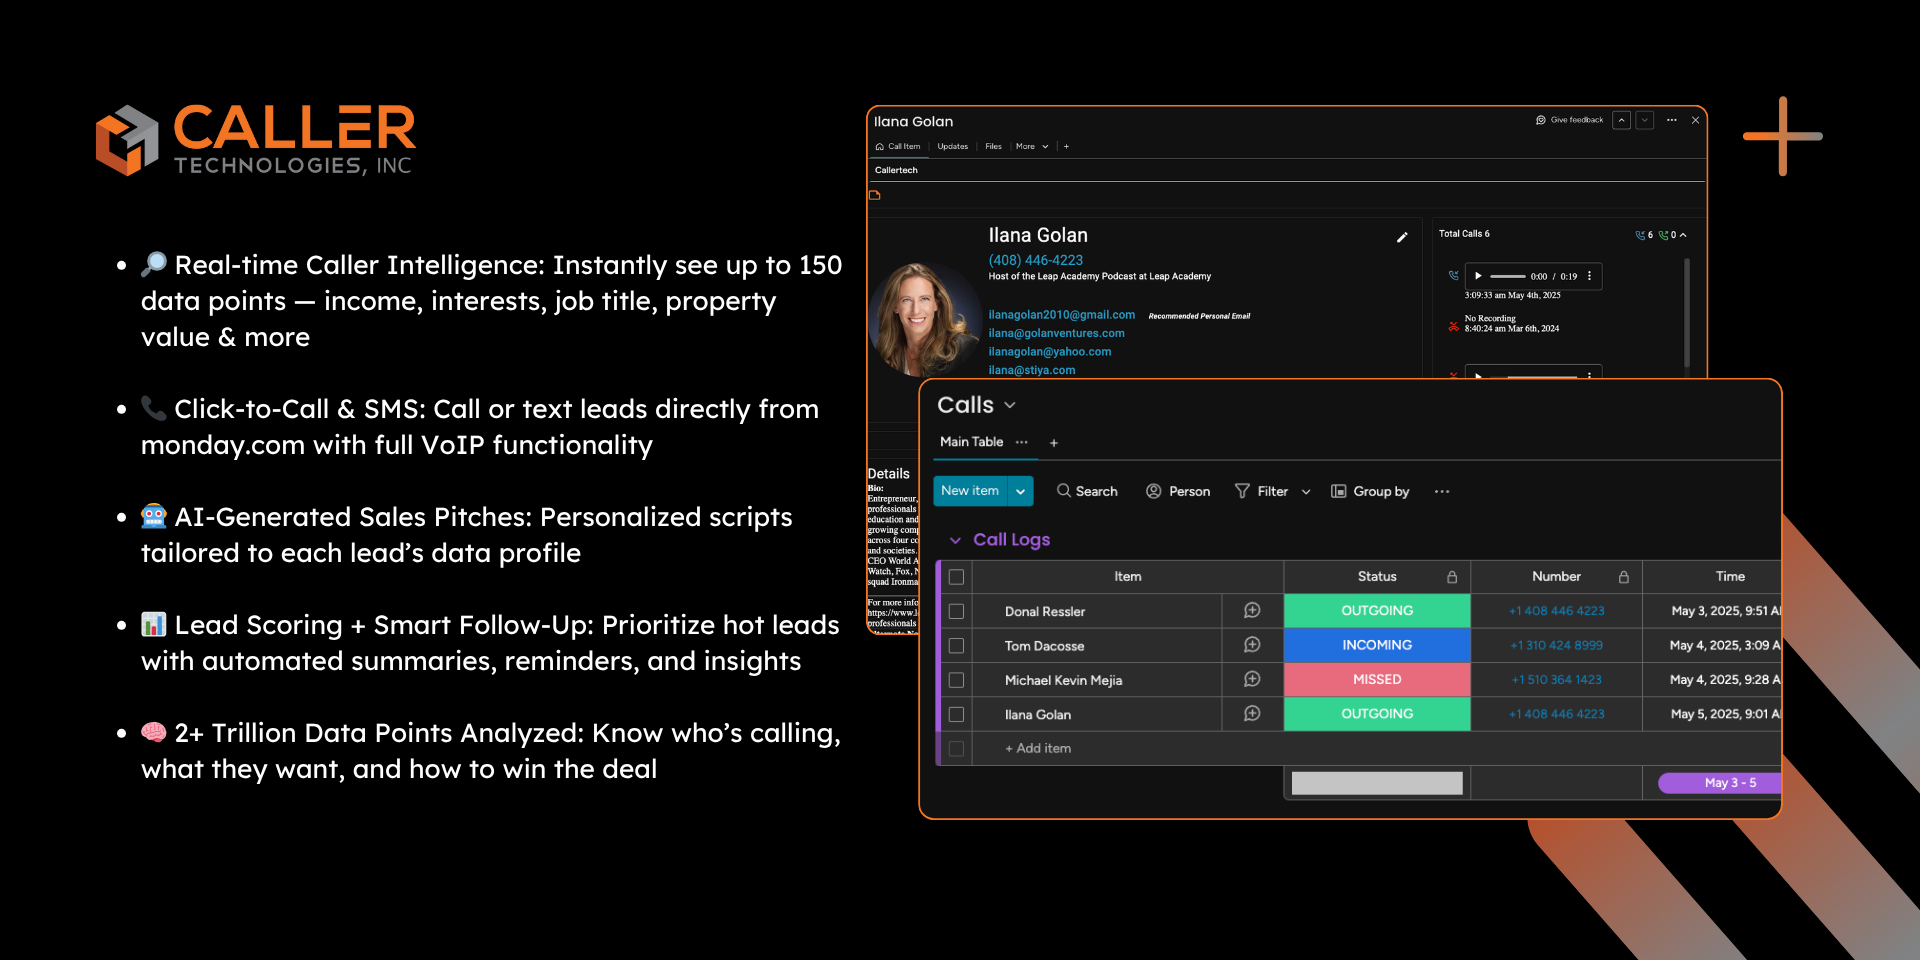
Task: Tick the checkbox for Tom Dacosse row
Action: (x=956, y=646)
